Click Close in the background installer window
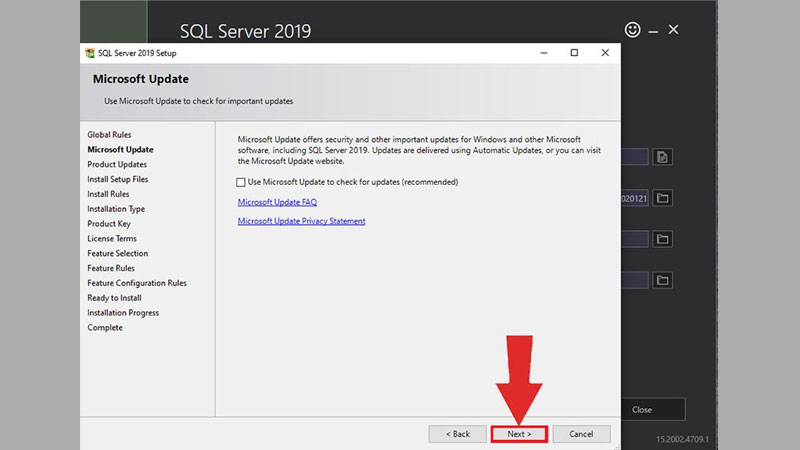 pyautogui.click(x=653, y=410)
